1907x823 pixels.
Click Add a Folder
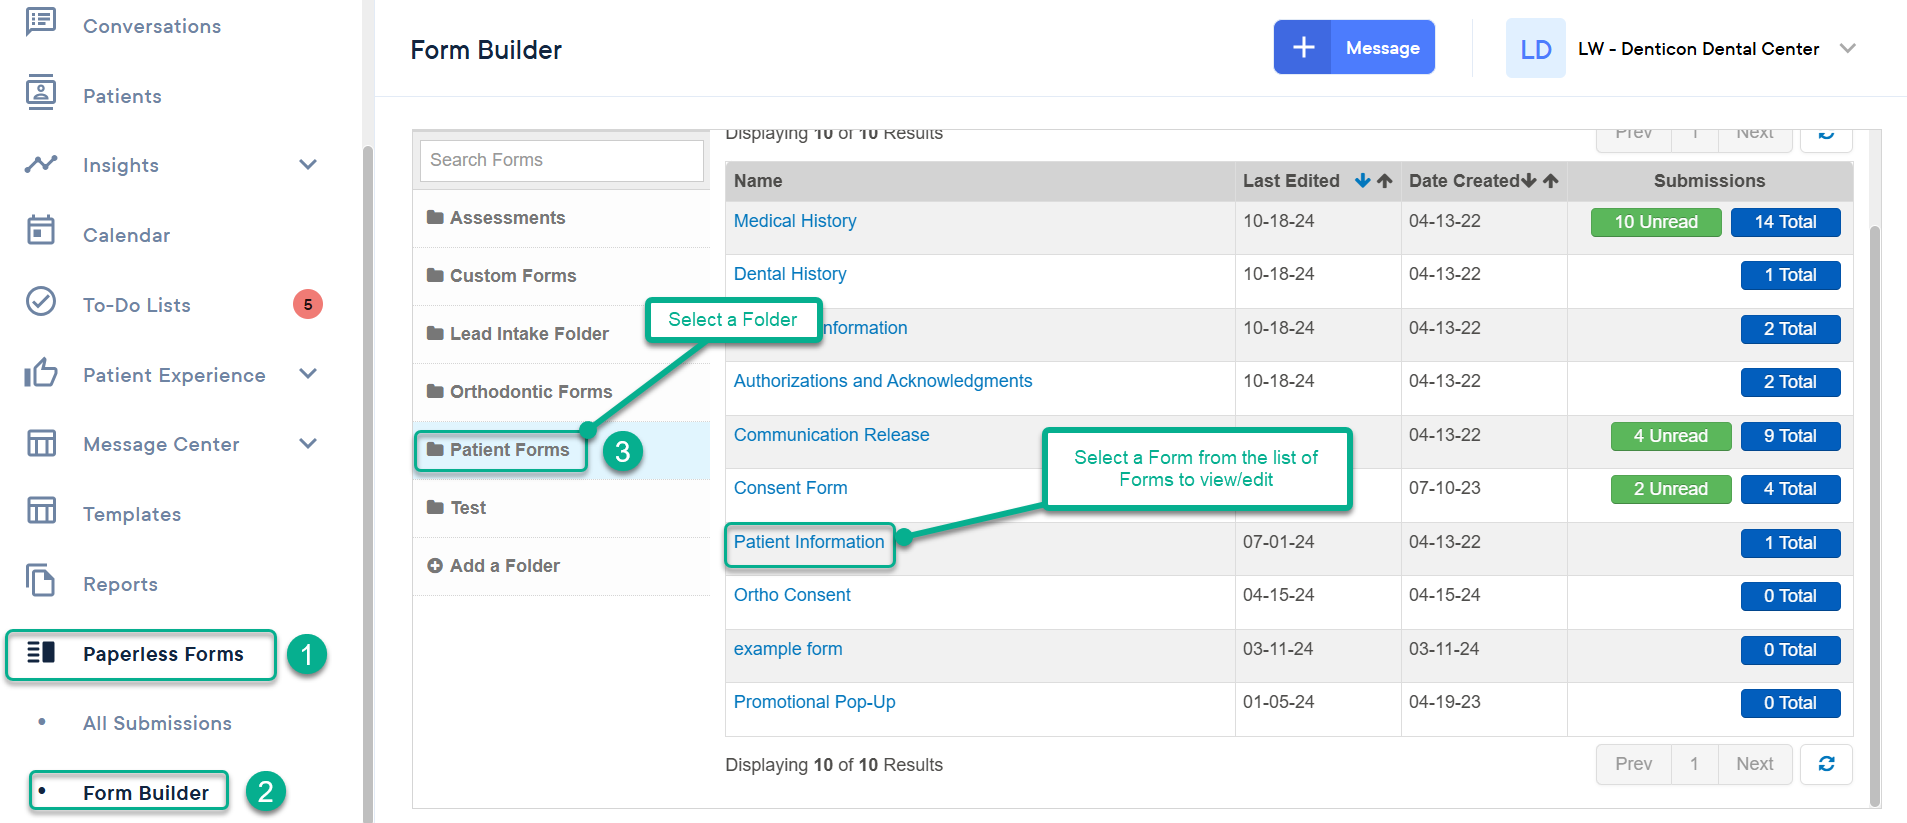point(504,566)
